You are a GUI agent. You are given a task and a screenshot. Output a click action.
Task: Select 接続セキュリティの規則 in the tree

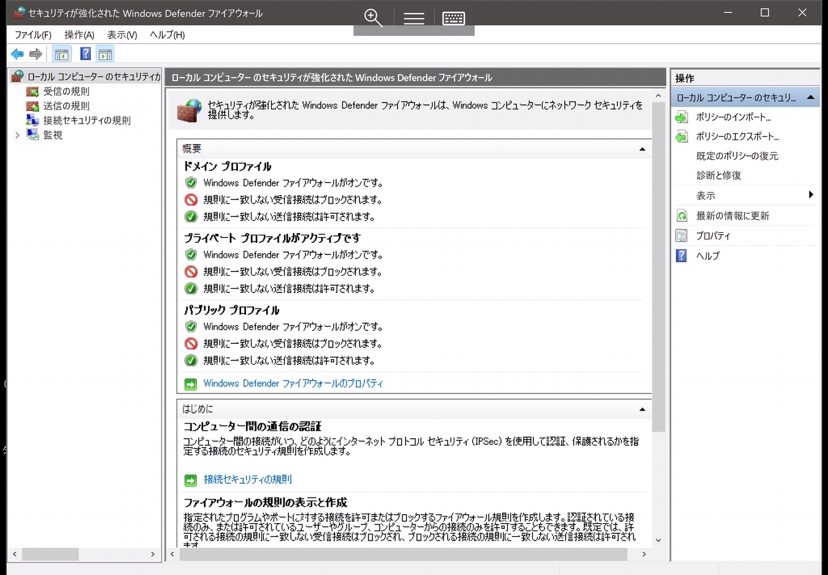point(87,120)
